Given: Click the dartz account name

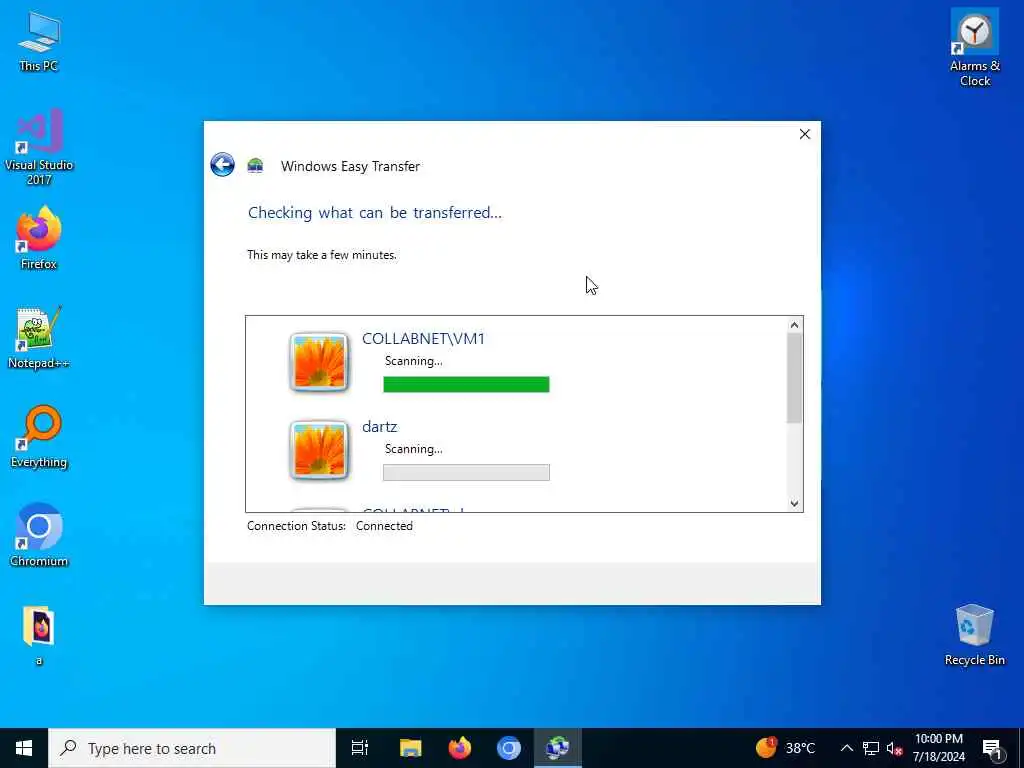Looking at the screenshot, I should (379, 426).
